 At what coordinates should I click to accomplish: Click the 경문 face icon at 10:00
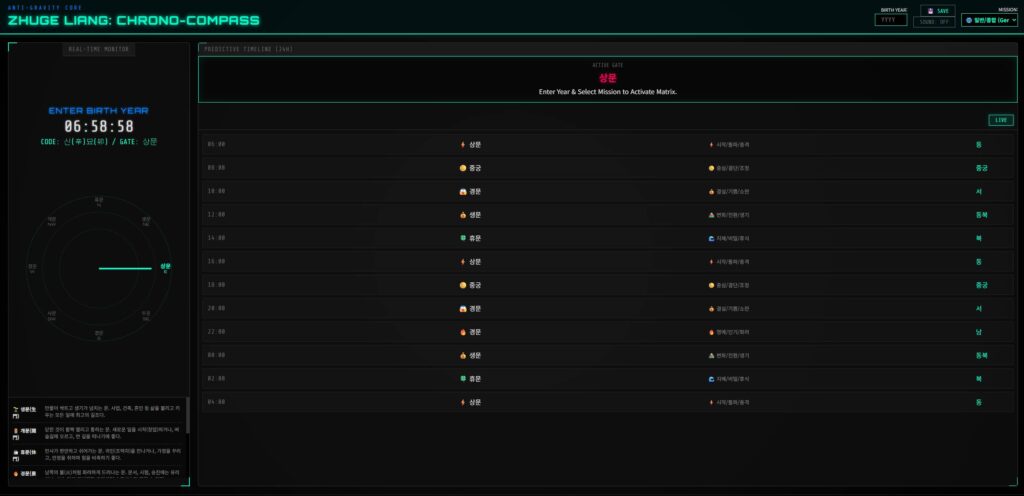(463, 191)
